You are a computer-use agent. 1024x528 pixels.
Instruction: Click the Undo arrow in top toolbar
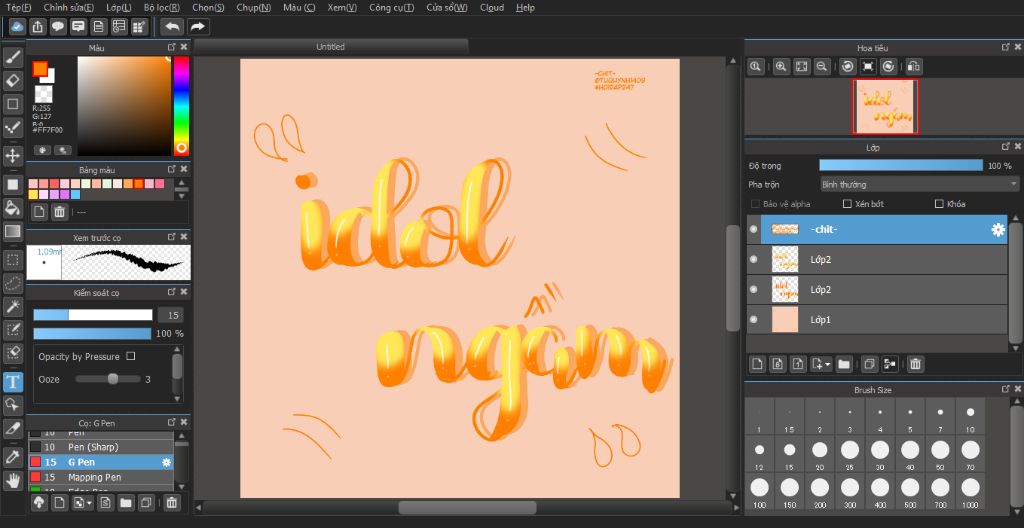pos(172,27)
